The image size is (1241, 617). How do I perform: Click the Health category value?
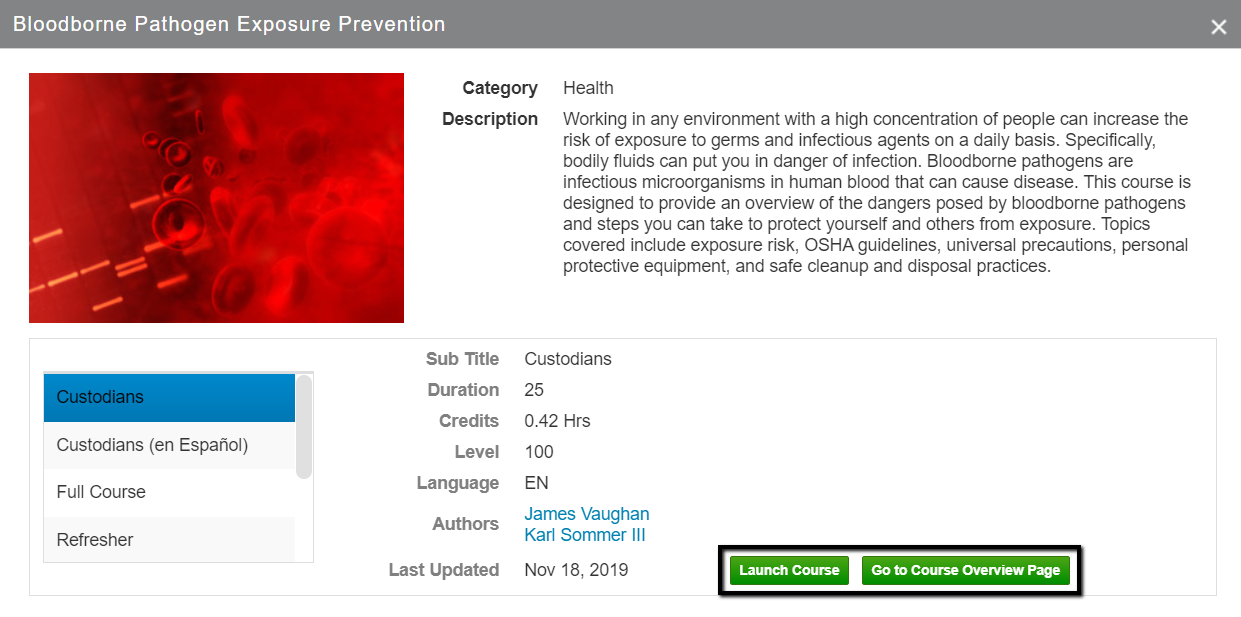pyautogui.click(x=588, y=88)
